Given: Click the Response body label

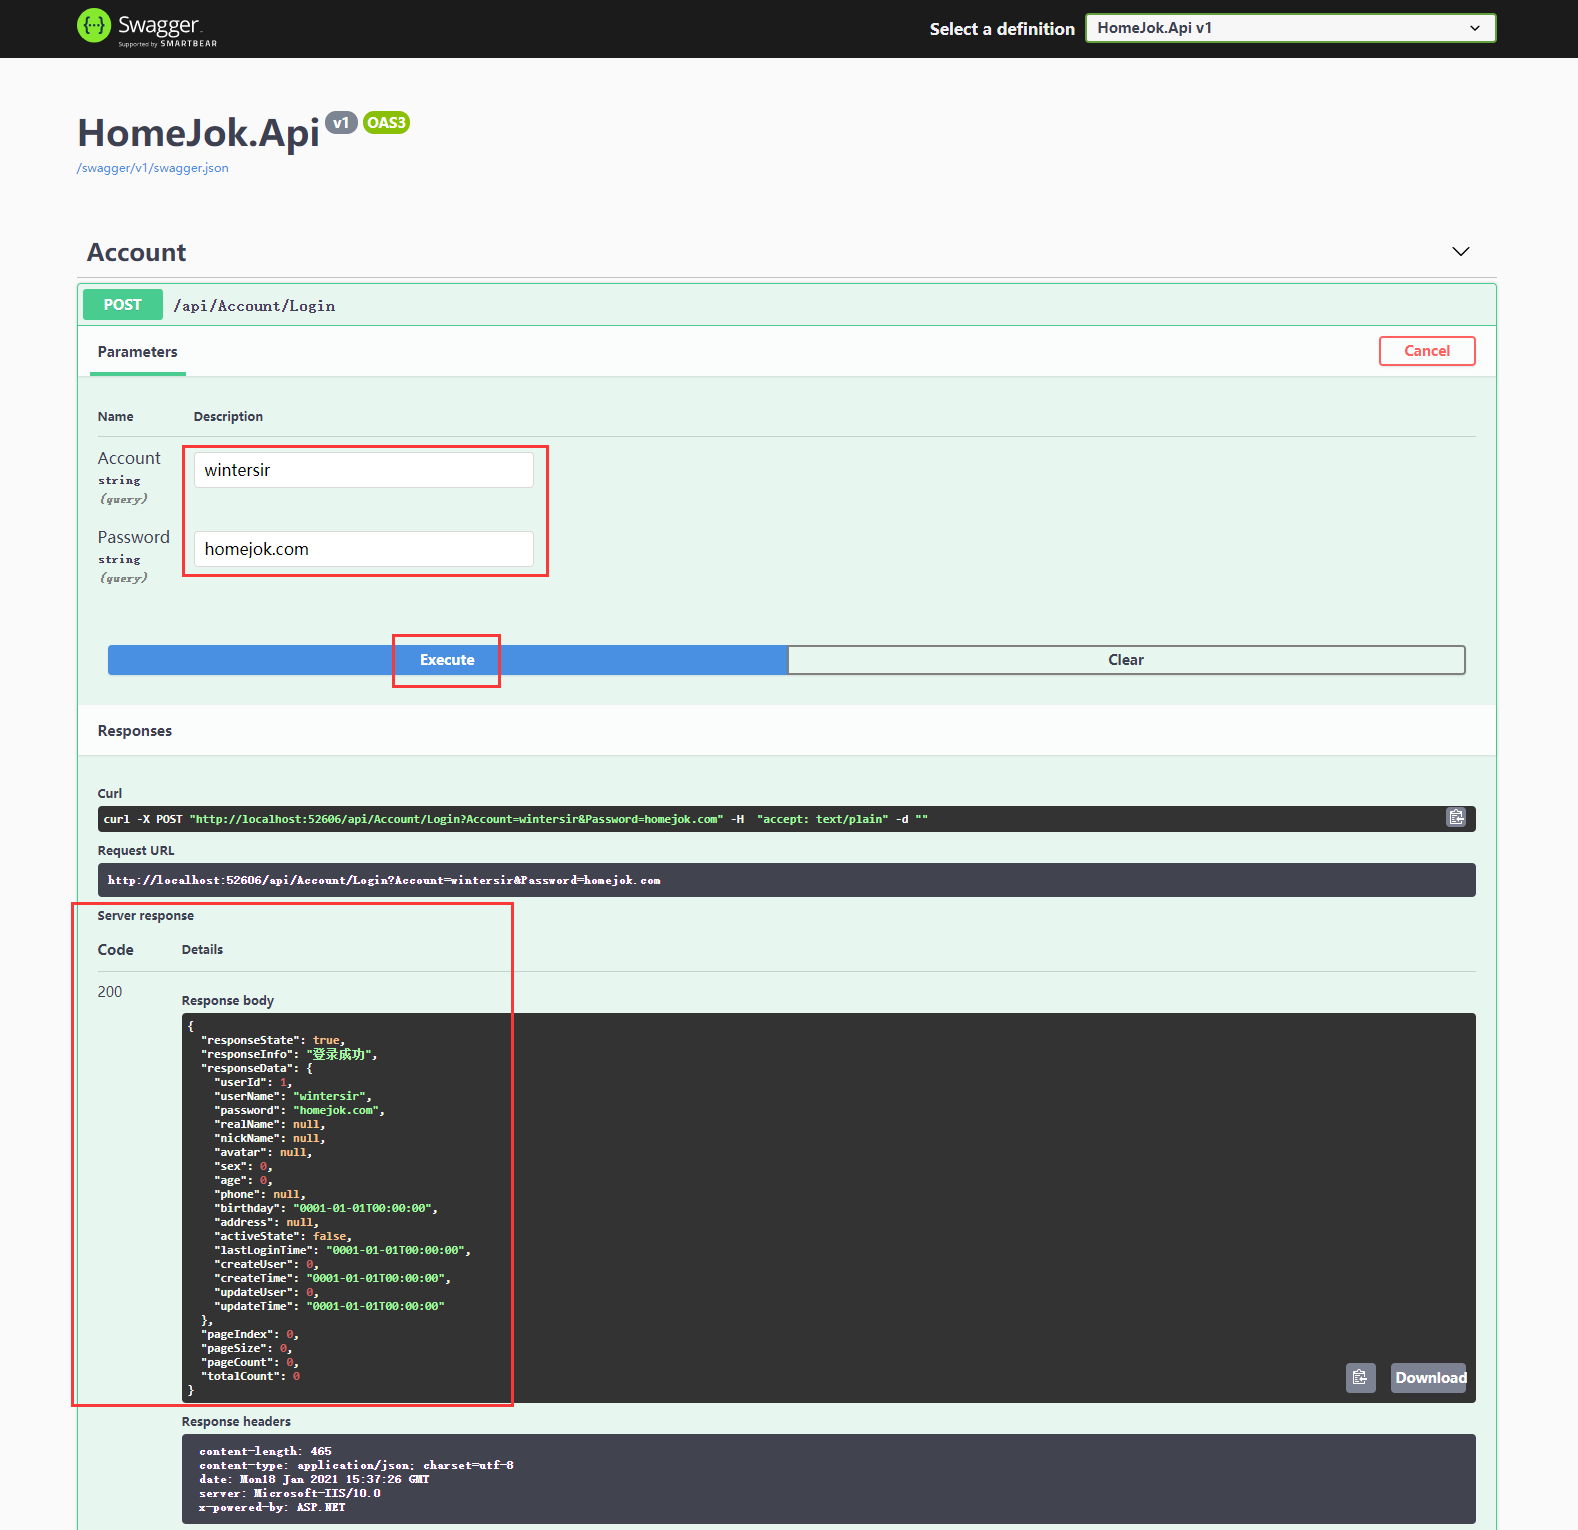Looking at the screenshot, I should click(228, 1000).
